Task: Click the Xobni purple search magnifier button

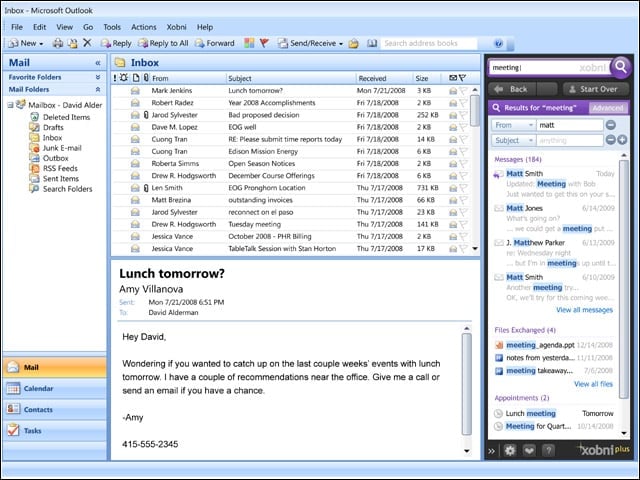Action: (x=621, y=67)
